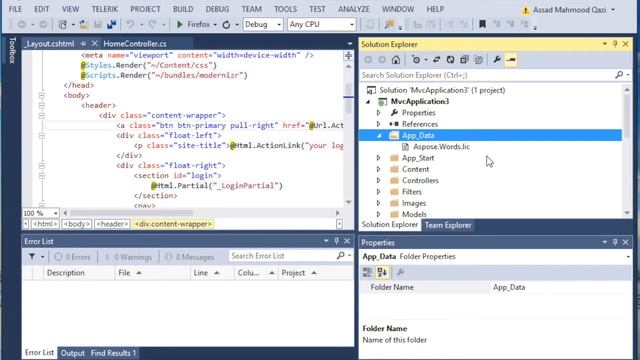Toggle the Preview Selected Items button
The width and height of the screenshot is (640, 360).
(x=511, y=60)
